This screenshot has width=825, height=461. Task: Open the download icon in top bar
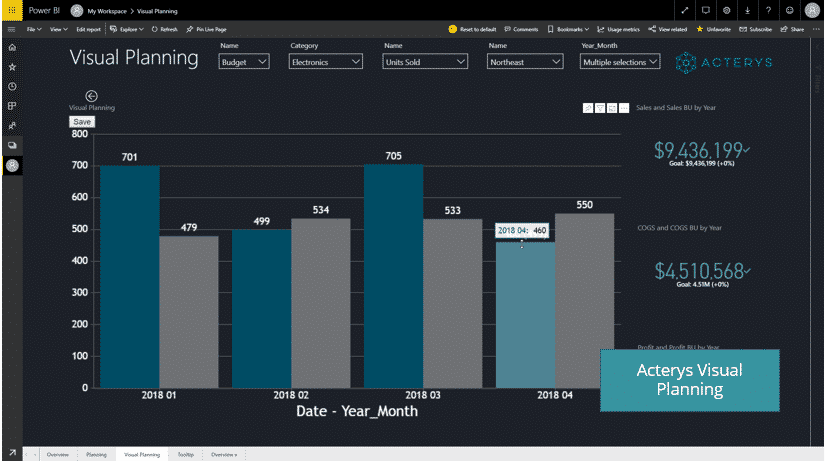[747, 10]
